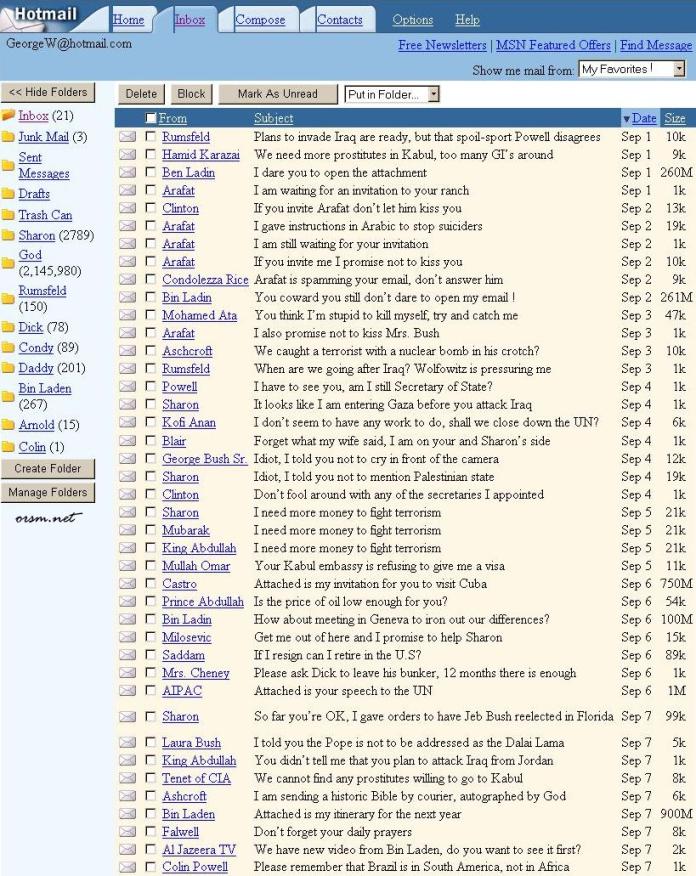Open the Sent Messages folder
The width and height of the screenshot is (696, 876).
[44, 165]
